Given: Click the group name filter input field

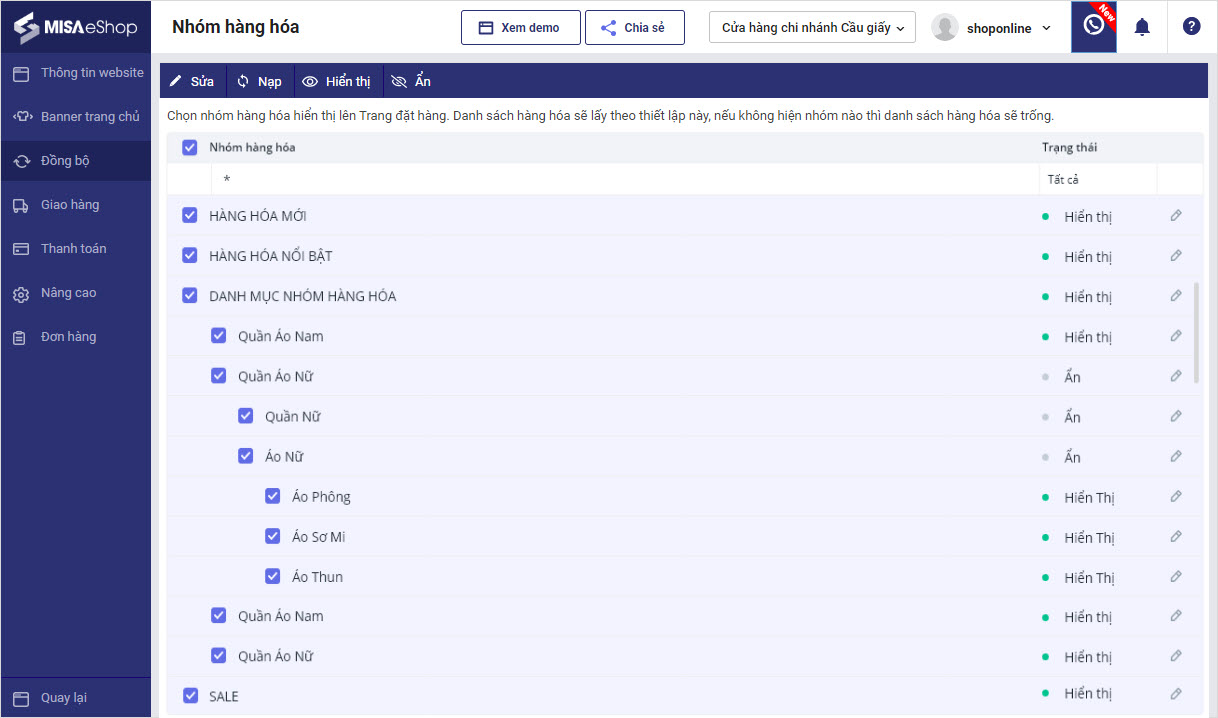Looking at the screenshot, I should click(624, 180).
